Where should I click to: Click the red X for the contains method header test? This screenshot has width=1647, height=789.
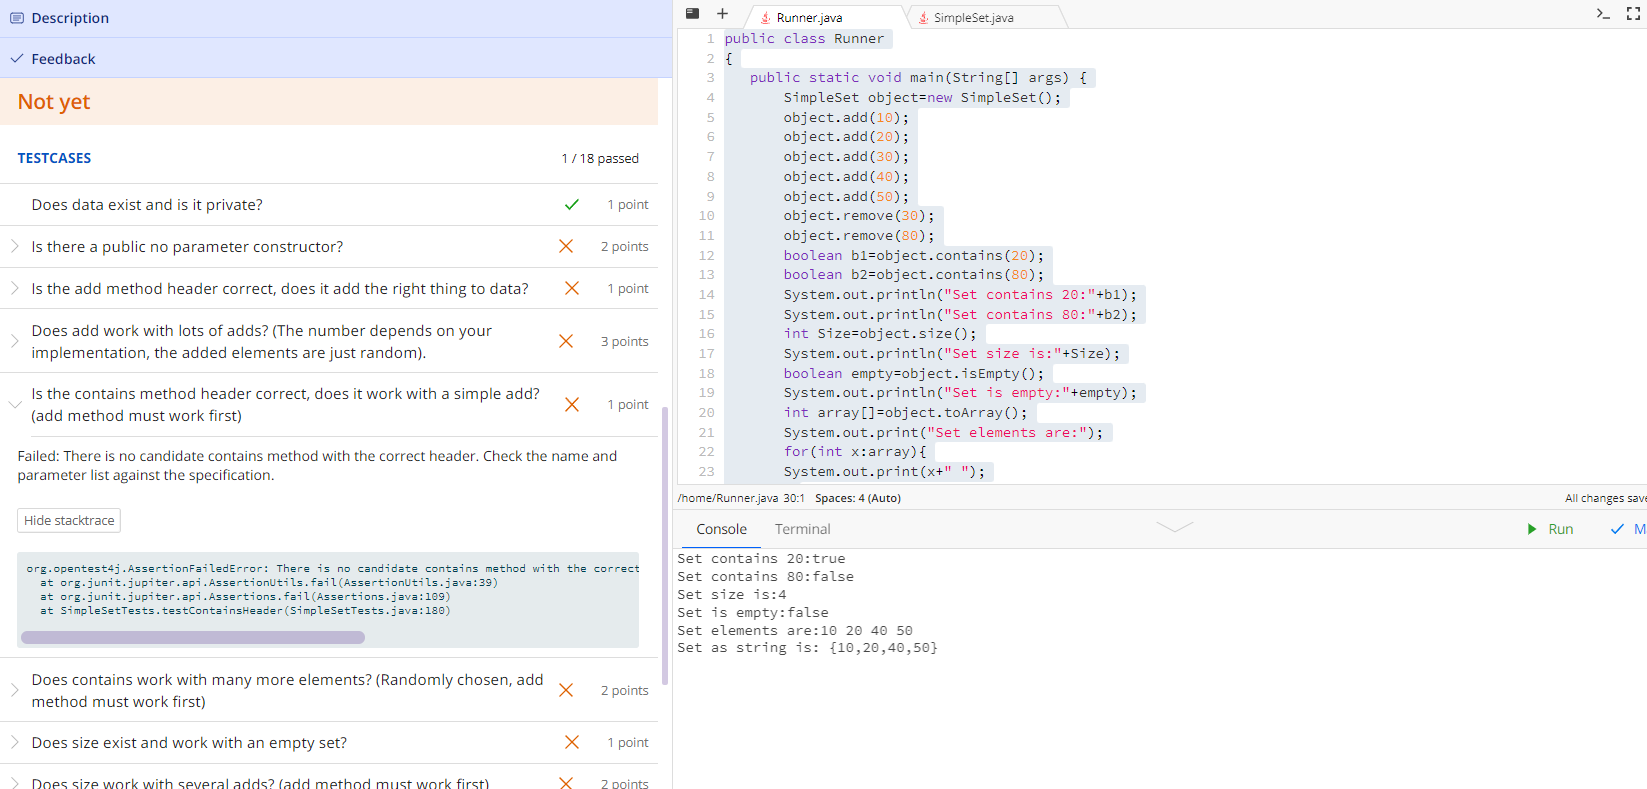(572, 404)
